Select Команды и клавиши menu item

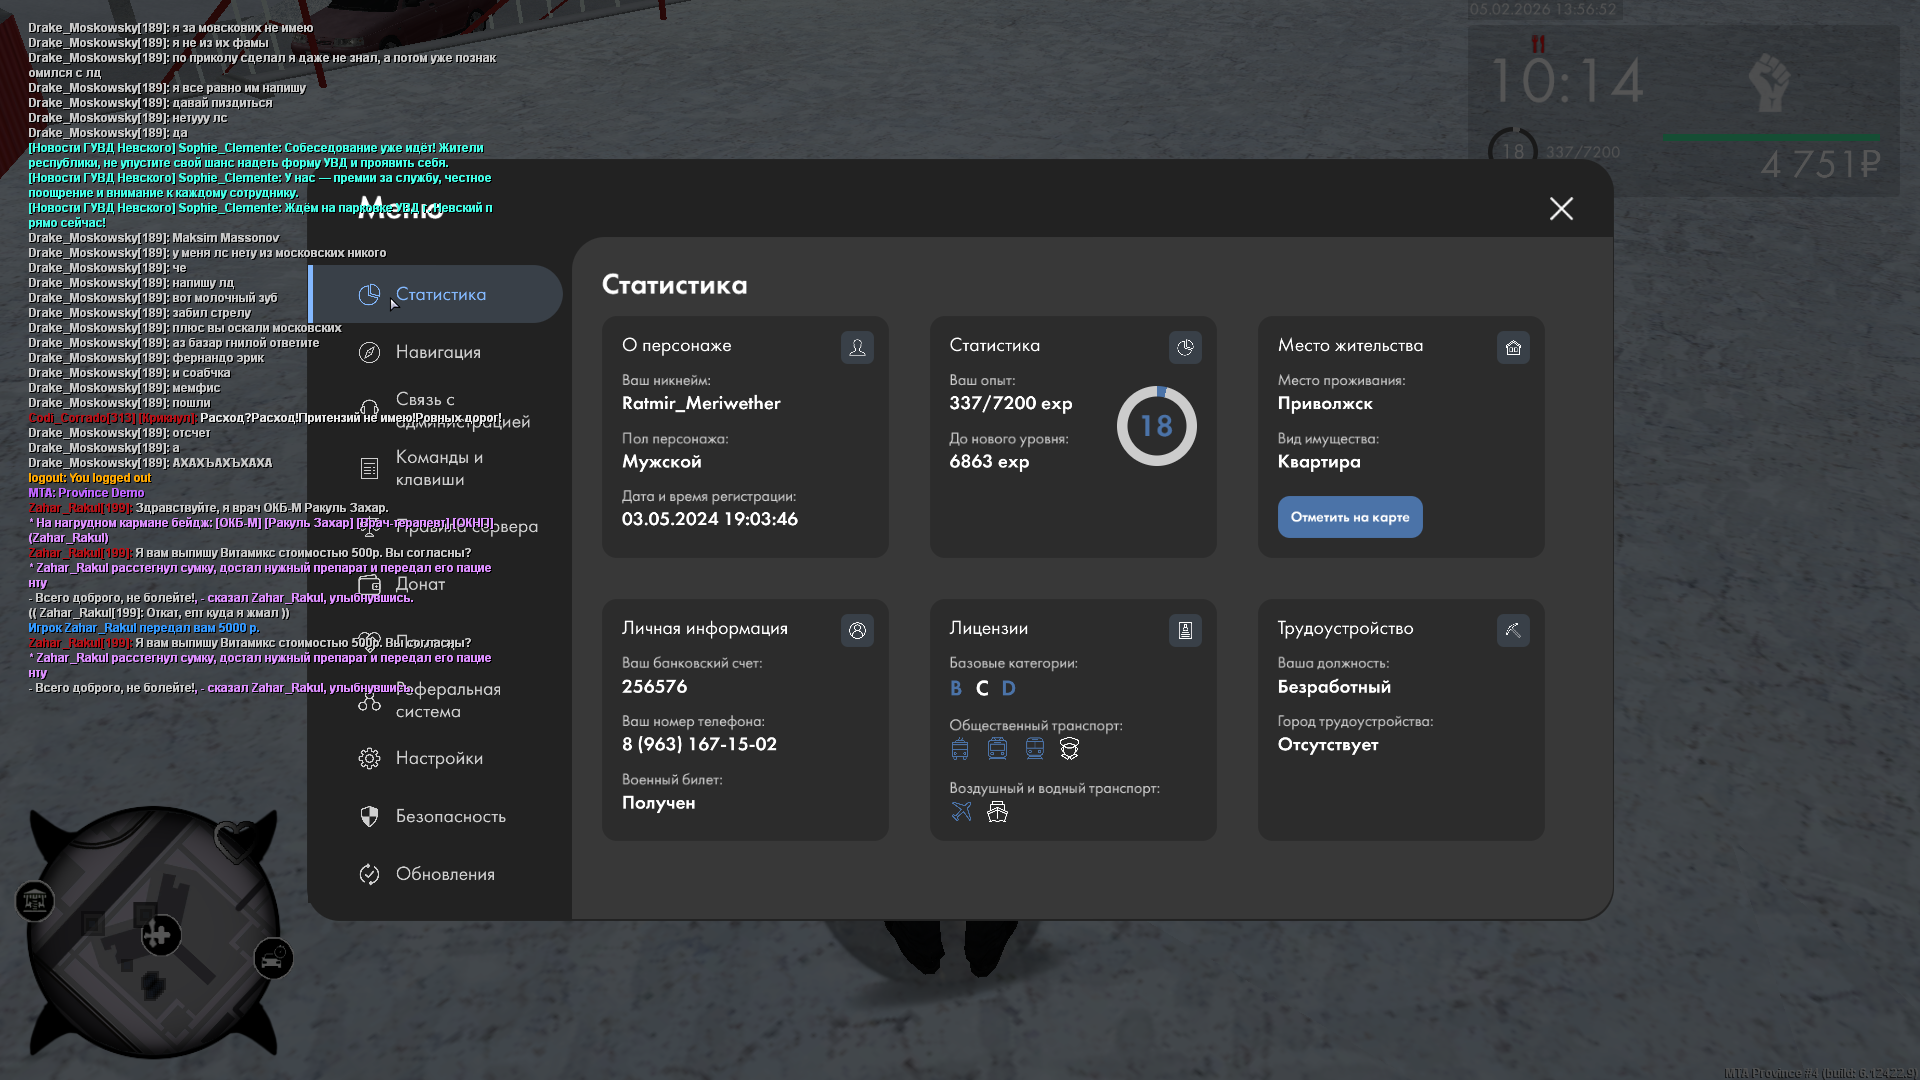(x=438, y=468)
